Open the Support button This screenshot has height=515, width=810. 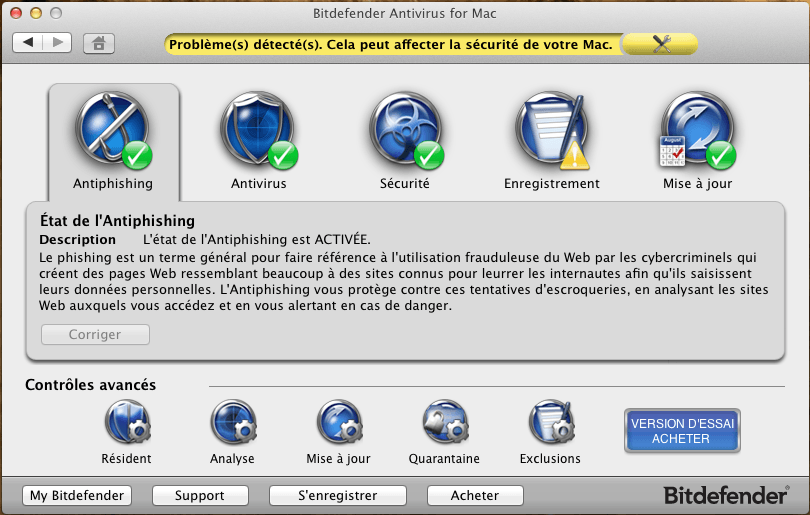(x=200, y=496)
